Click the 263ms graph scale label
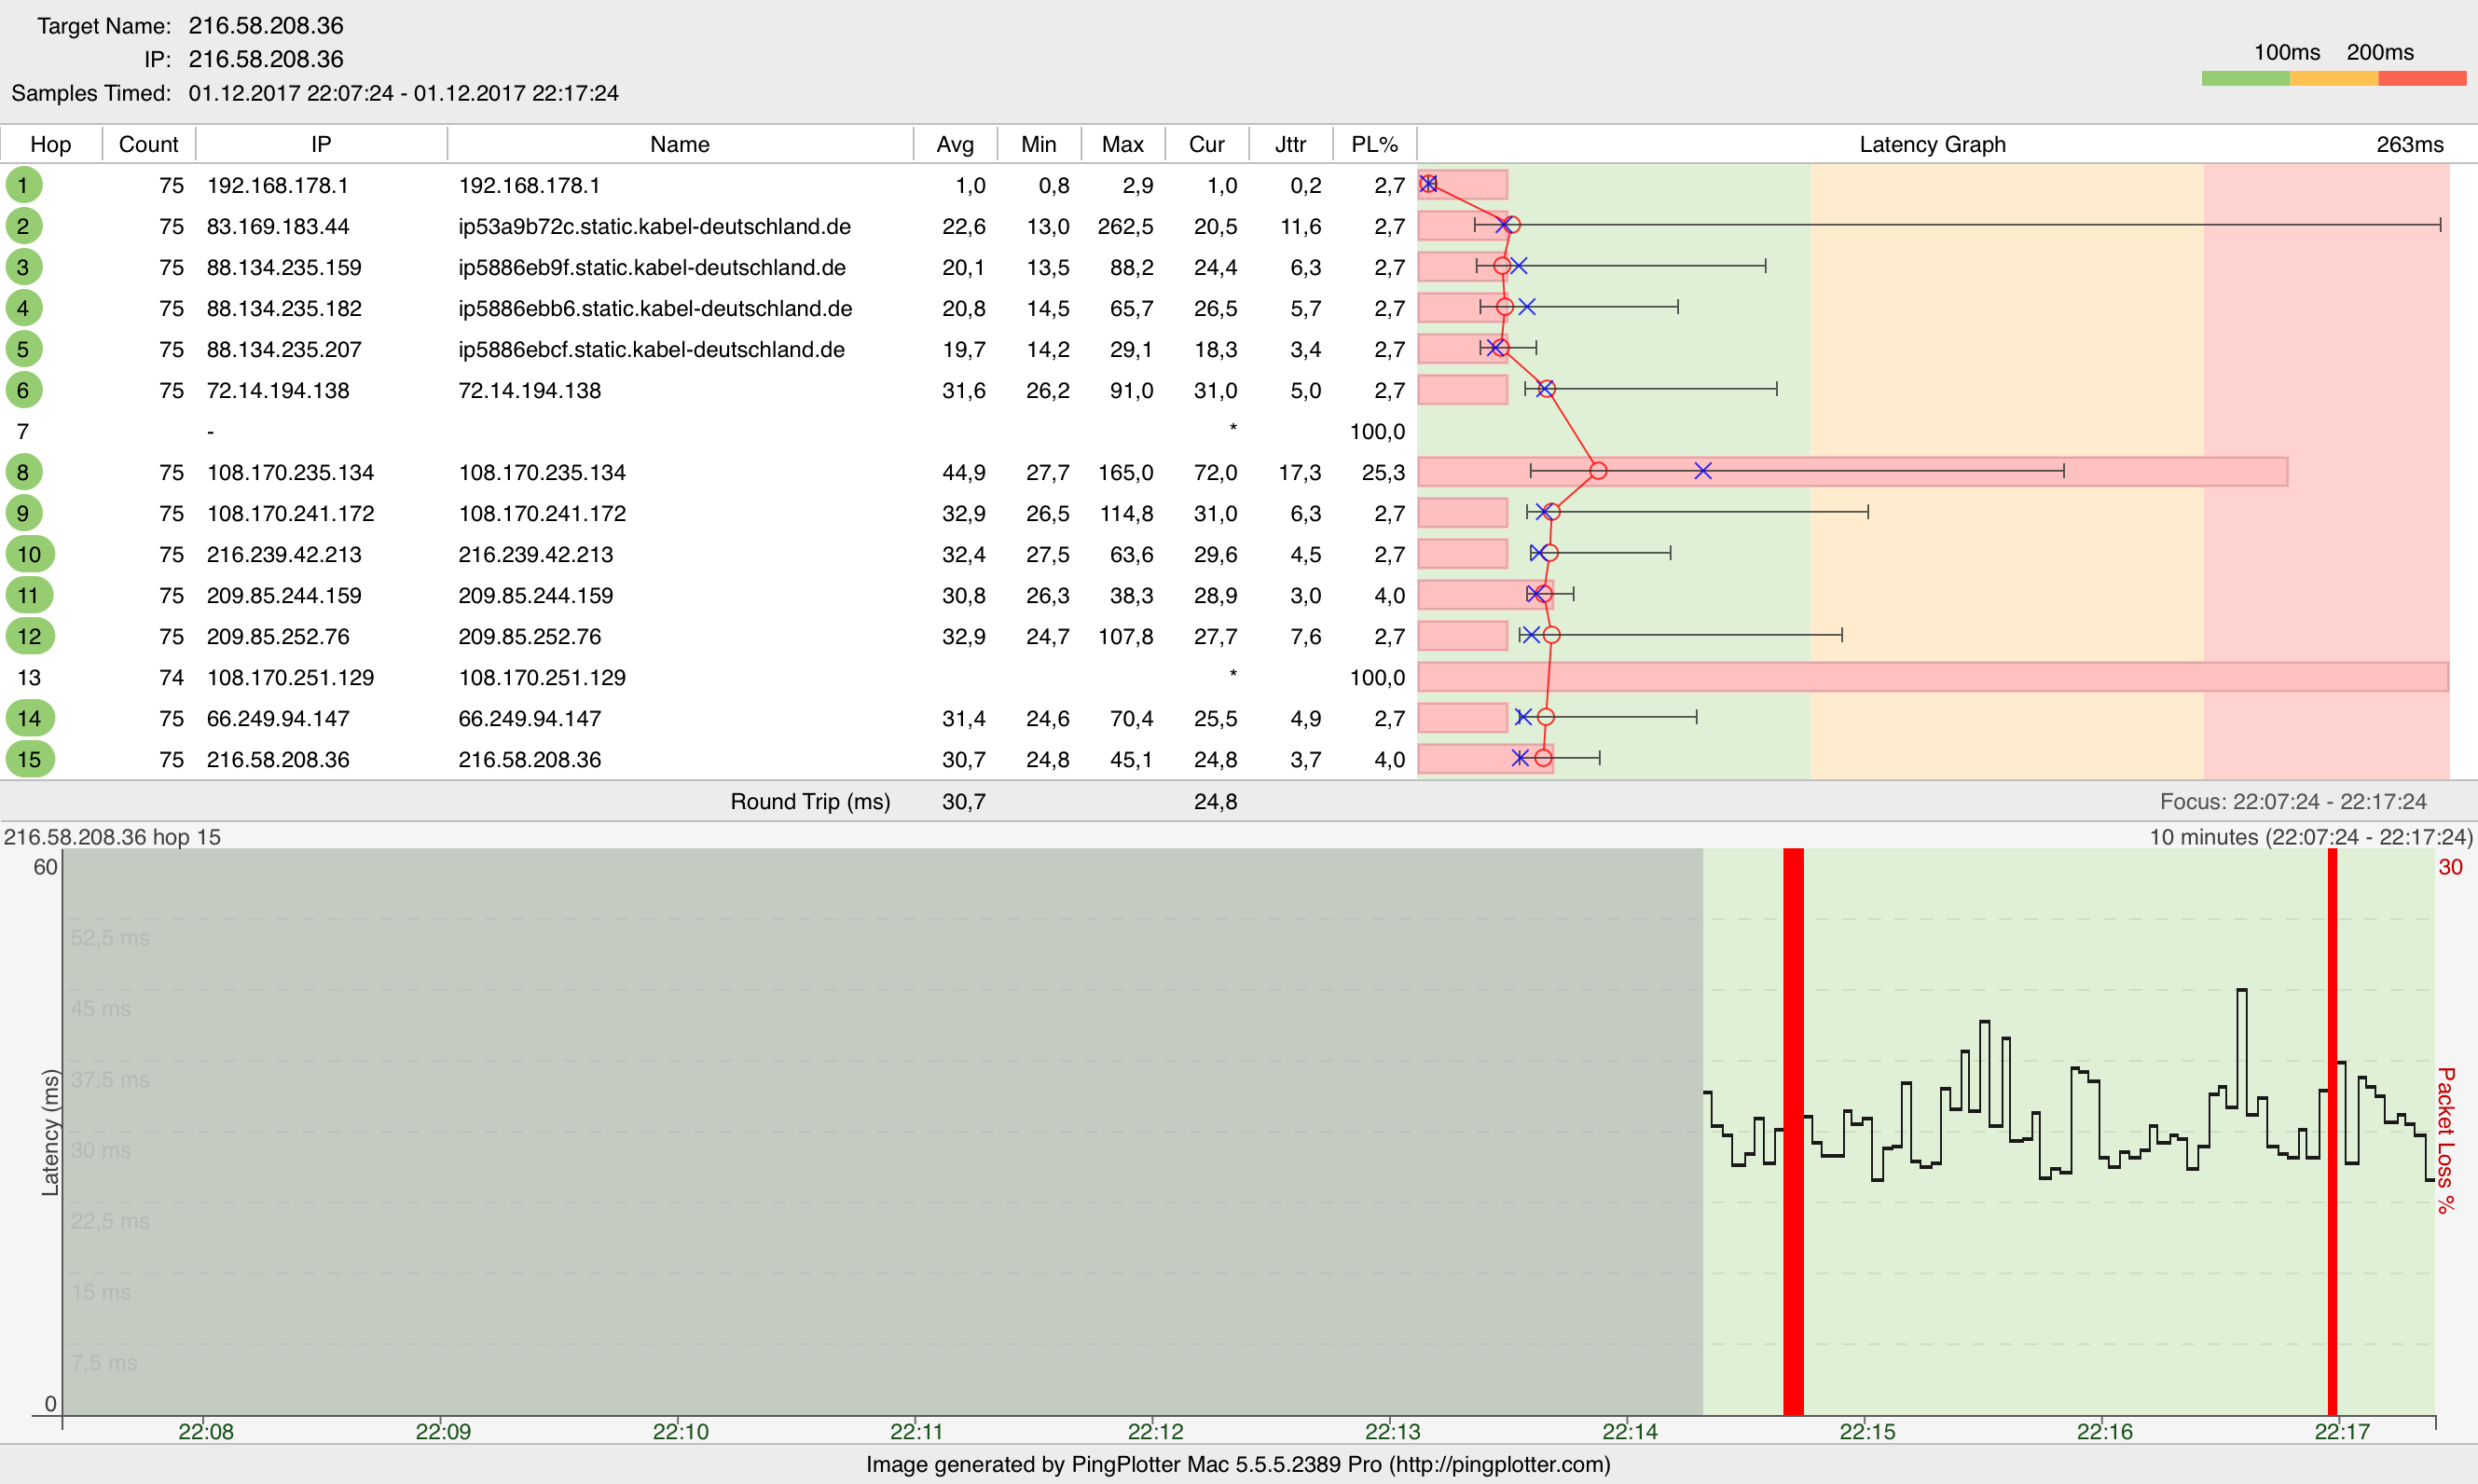Image resolution: width=2478 pixels, height=1484 pixels. pyautogui.click(x=2410, y=144)
